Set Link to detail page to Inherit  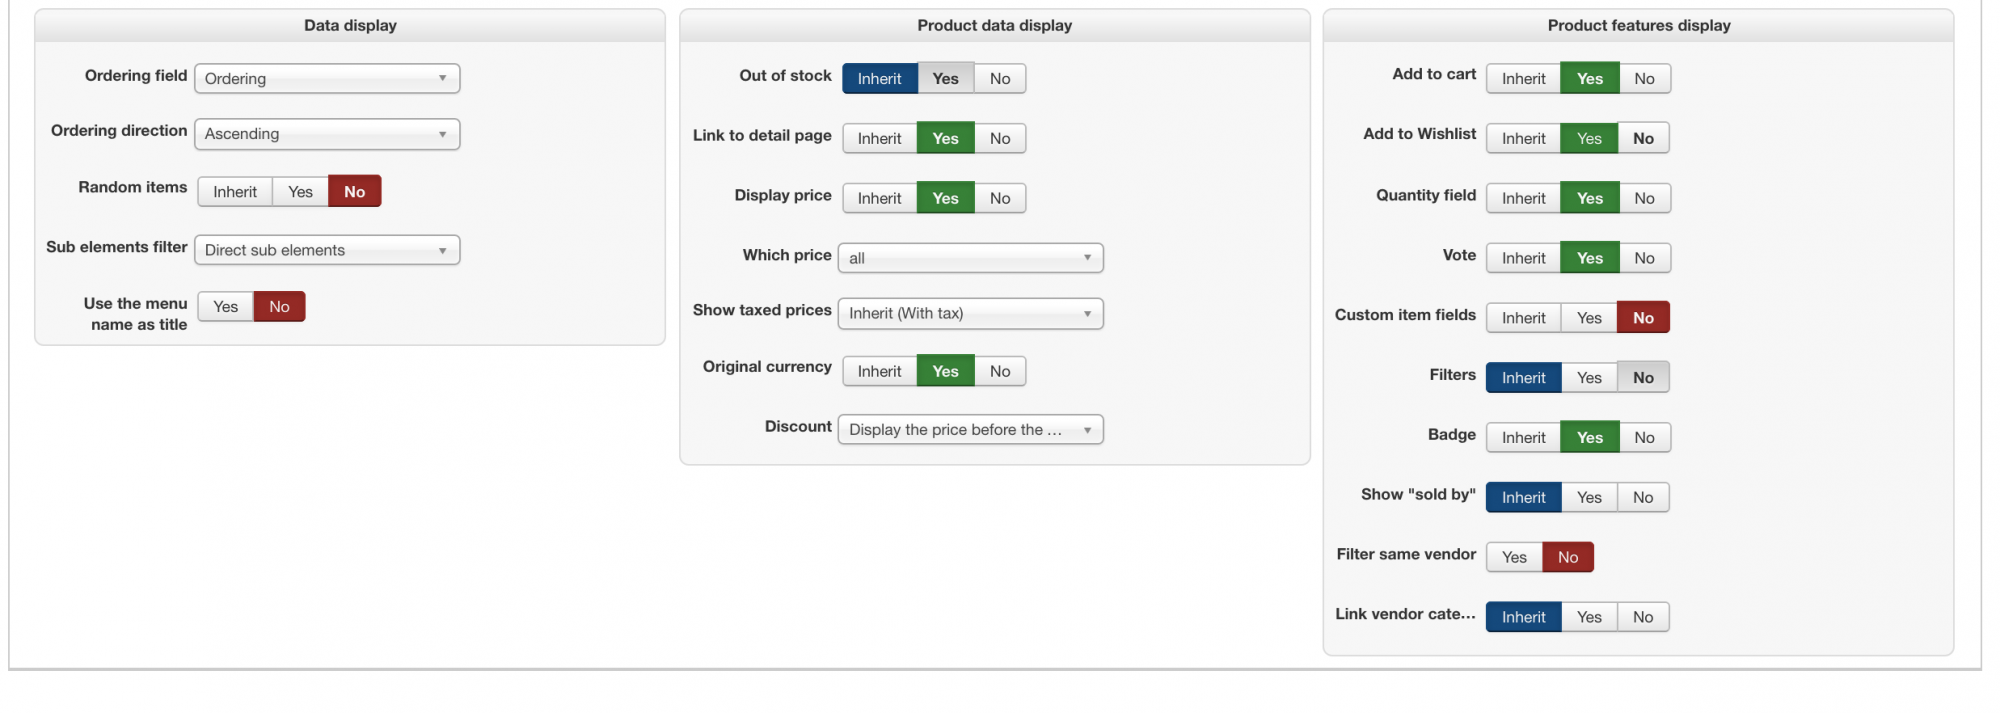point(879,139)
